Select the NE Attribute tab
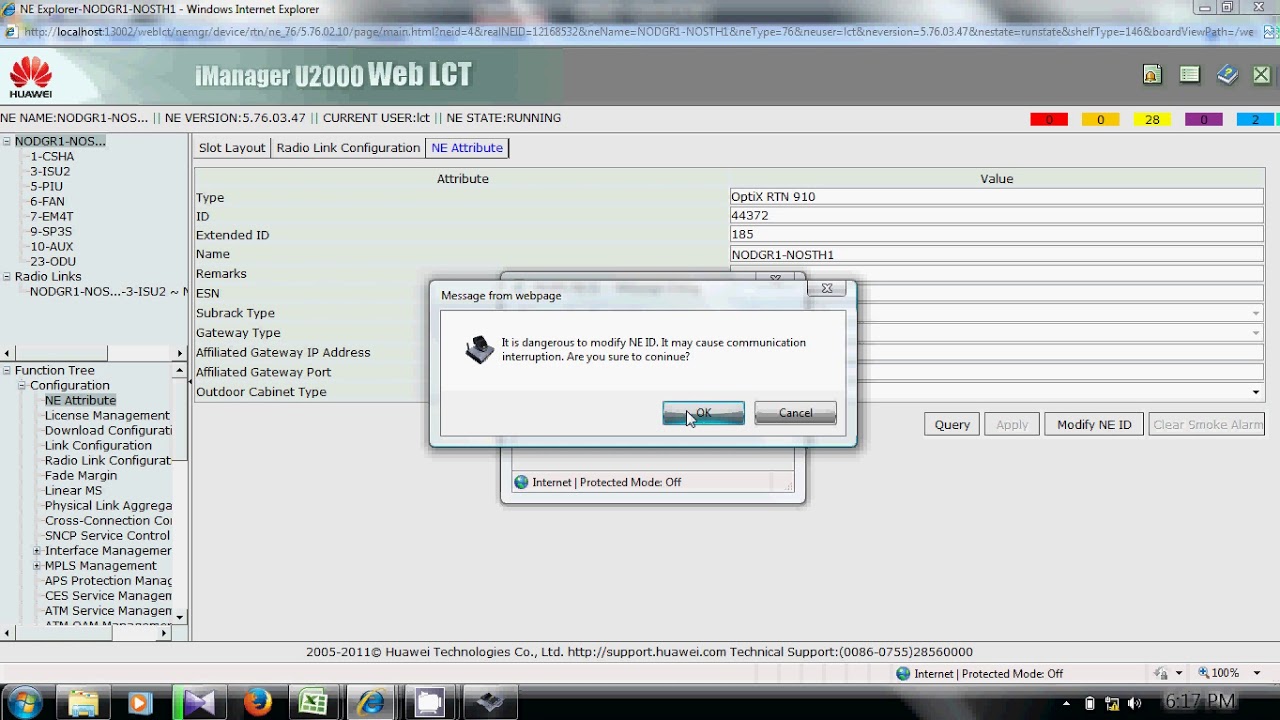This screenshot has height=720, width=1280. coord(467,147)
